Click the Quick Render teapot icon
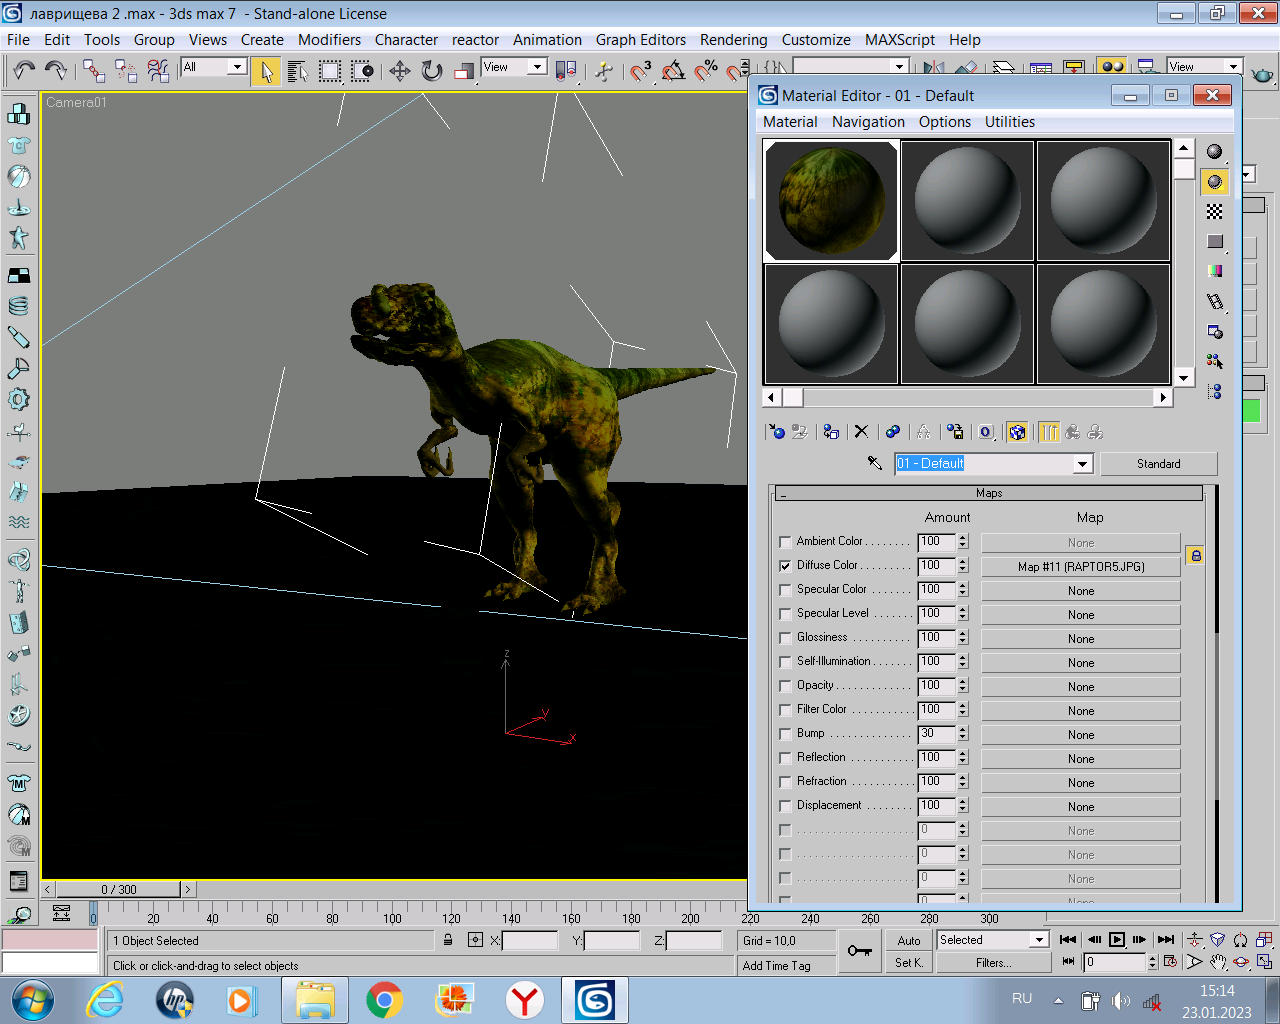 tap(1263, 73)
